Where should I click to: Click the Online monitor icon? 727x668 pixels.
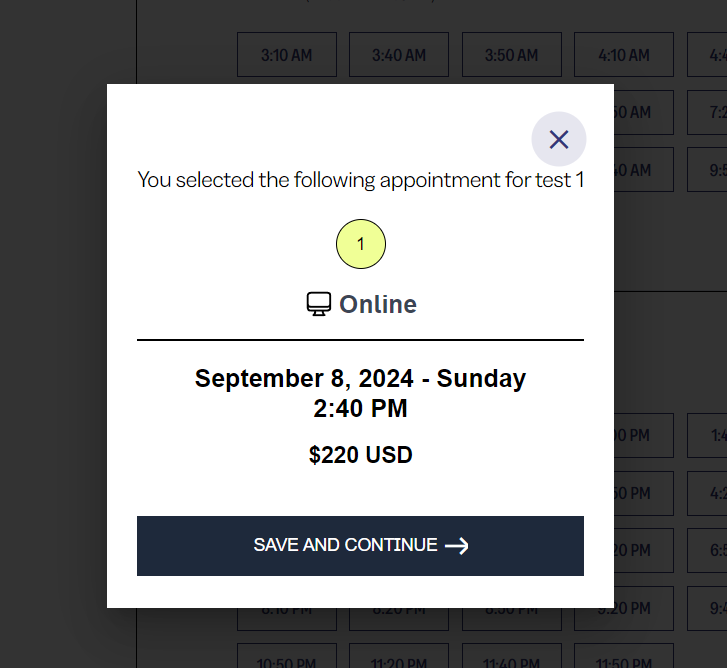point(318,304)
